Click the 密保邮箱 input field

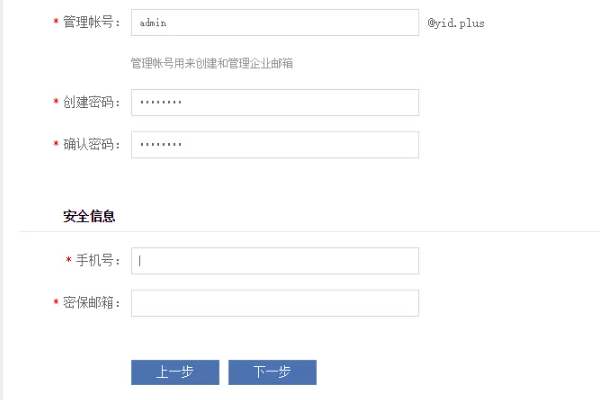point(274,303)
